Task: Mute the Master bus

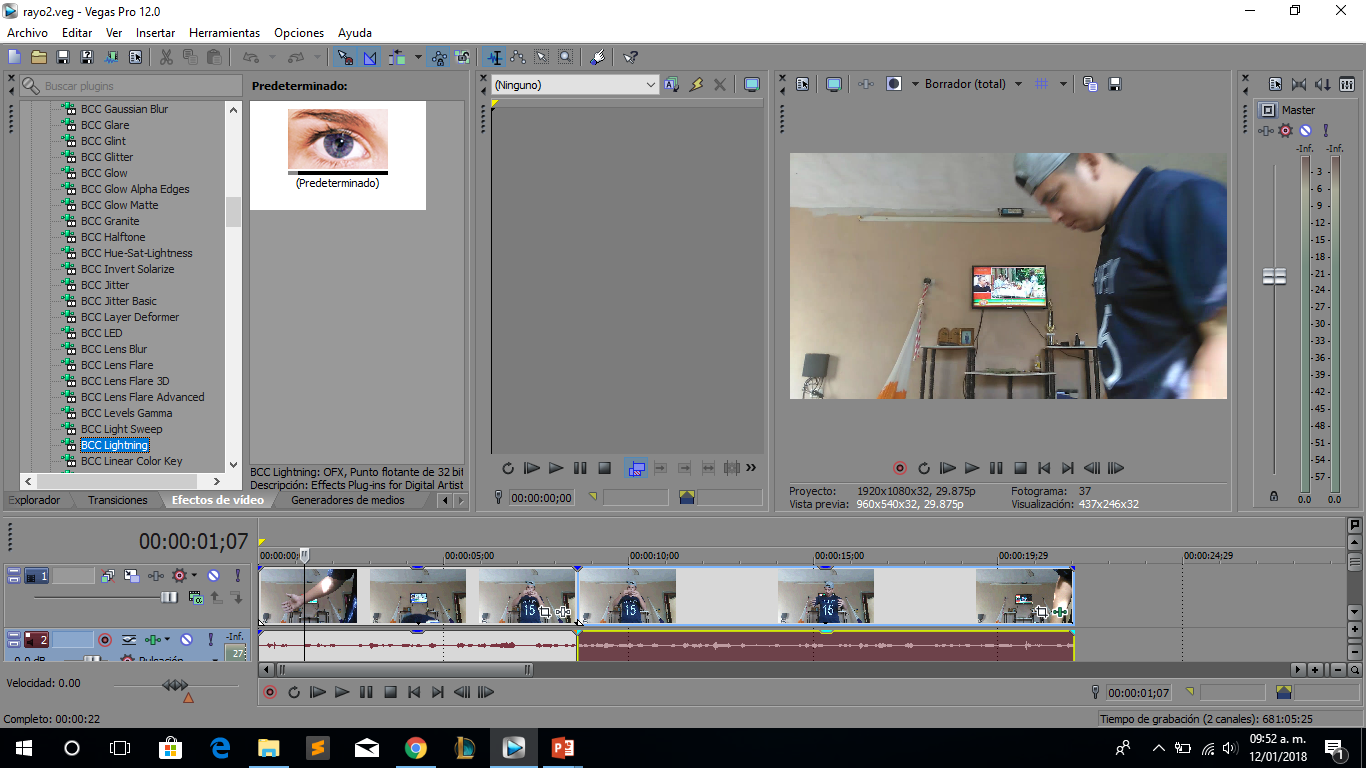Action: [x=1305, y=130]
